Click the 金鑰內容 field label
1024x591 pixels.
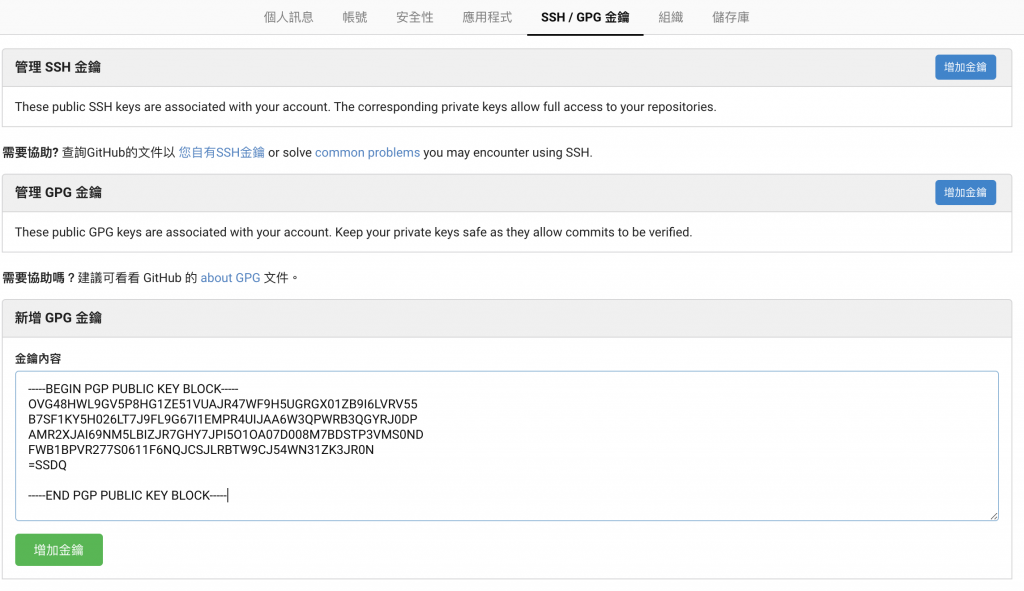(38, 358)
